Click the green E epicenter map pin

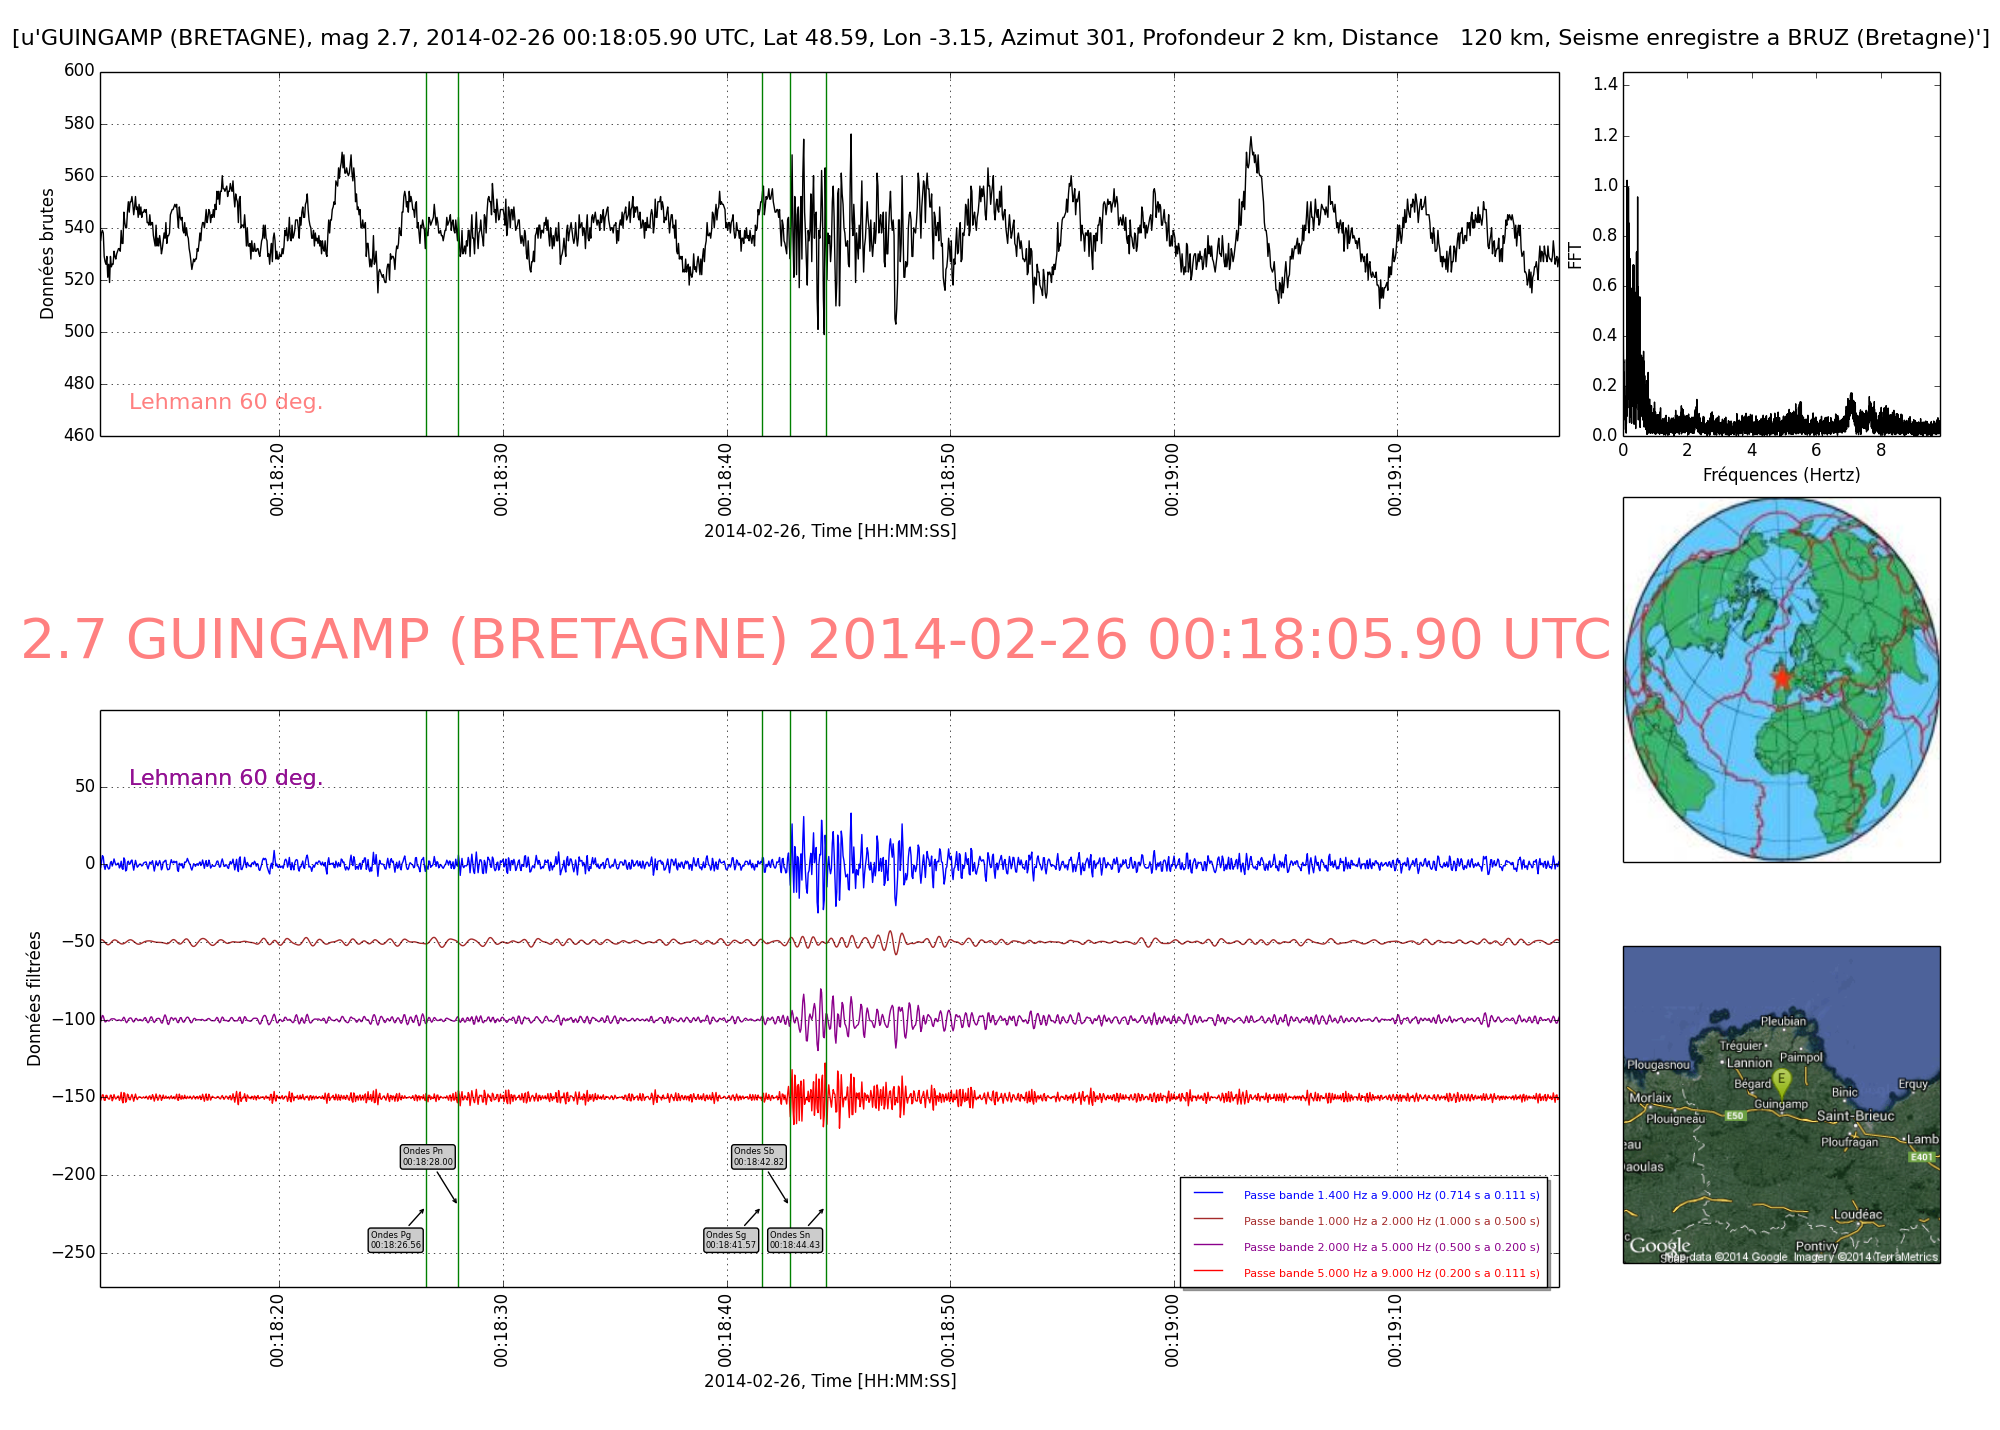coord(1781,1080)
